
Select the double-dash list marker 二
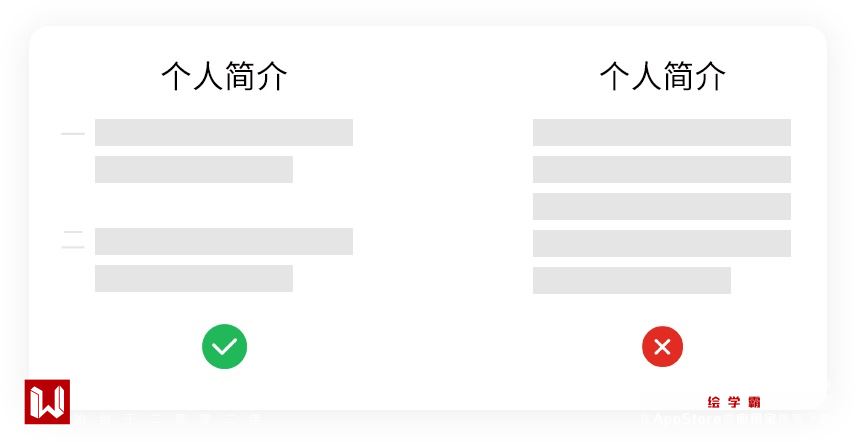73,240
